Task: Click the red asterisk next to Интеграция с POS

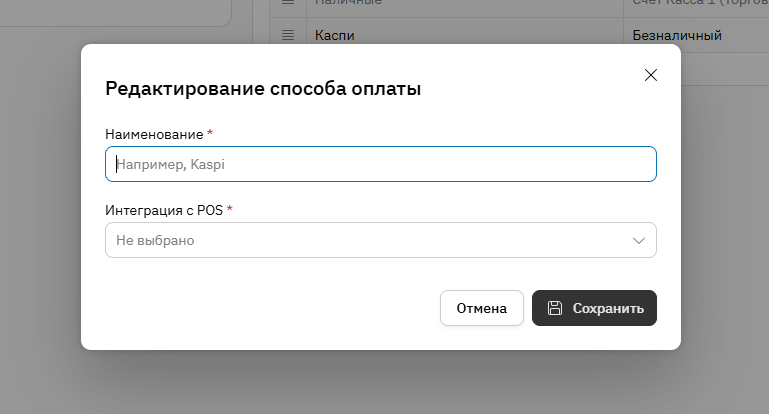Action: click(x=230, y=209)
